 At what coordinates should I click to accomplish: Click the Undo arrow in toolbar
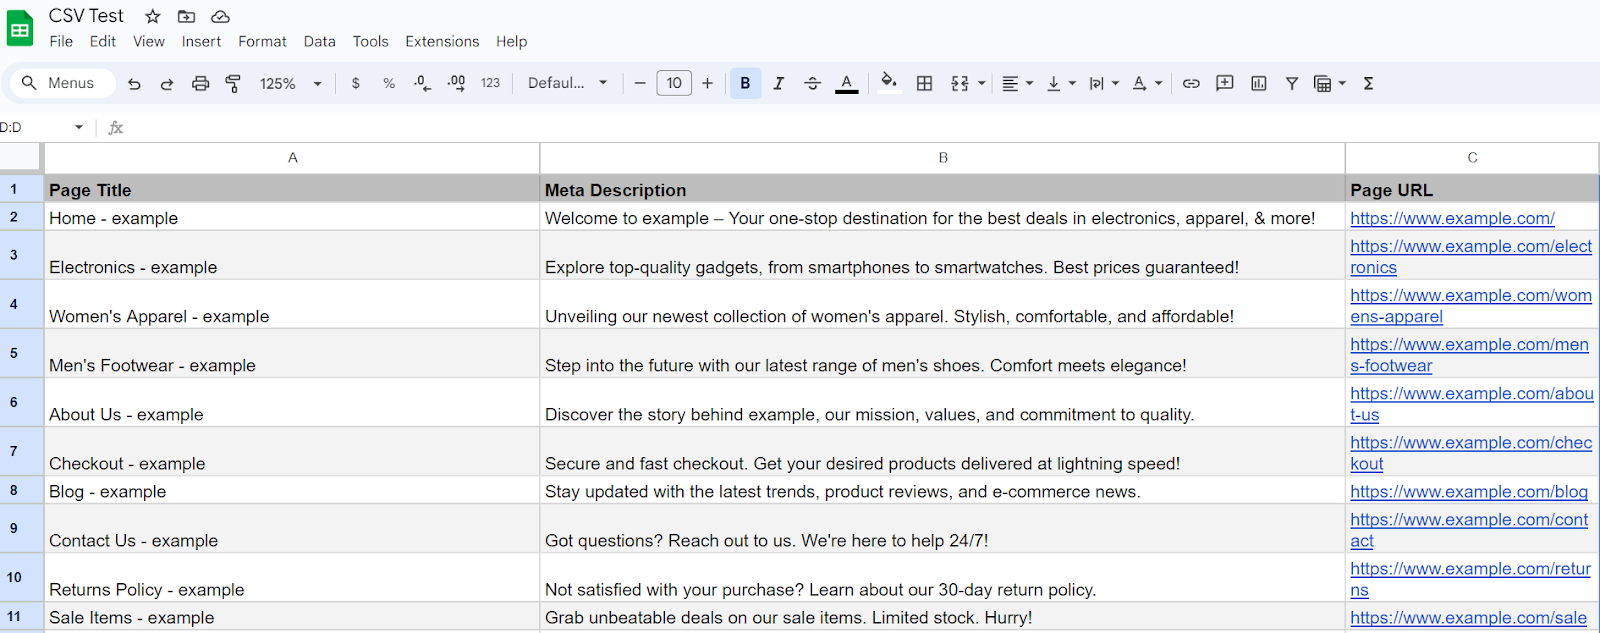click(134, 84)
